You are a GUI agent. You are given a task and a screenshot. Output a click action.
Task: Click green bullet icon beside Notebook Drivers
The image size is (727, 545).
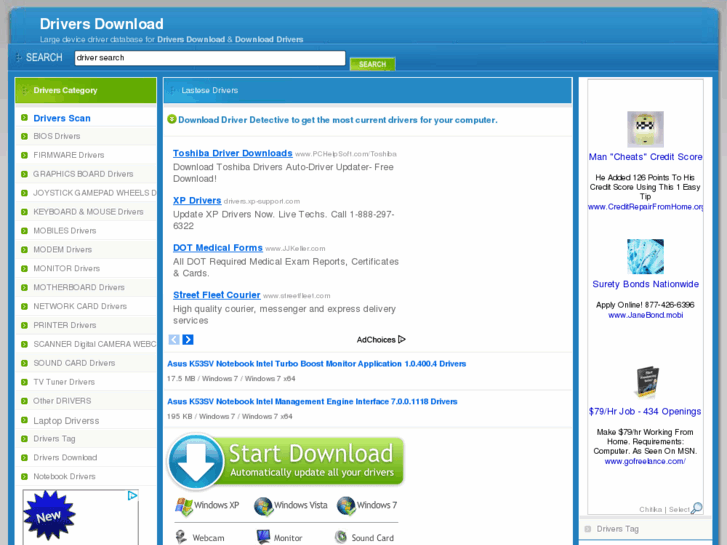[x=25, y=477]
